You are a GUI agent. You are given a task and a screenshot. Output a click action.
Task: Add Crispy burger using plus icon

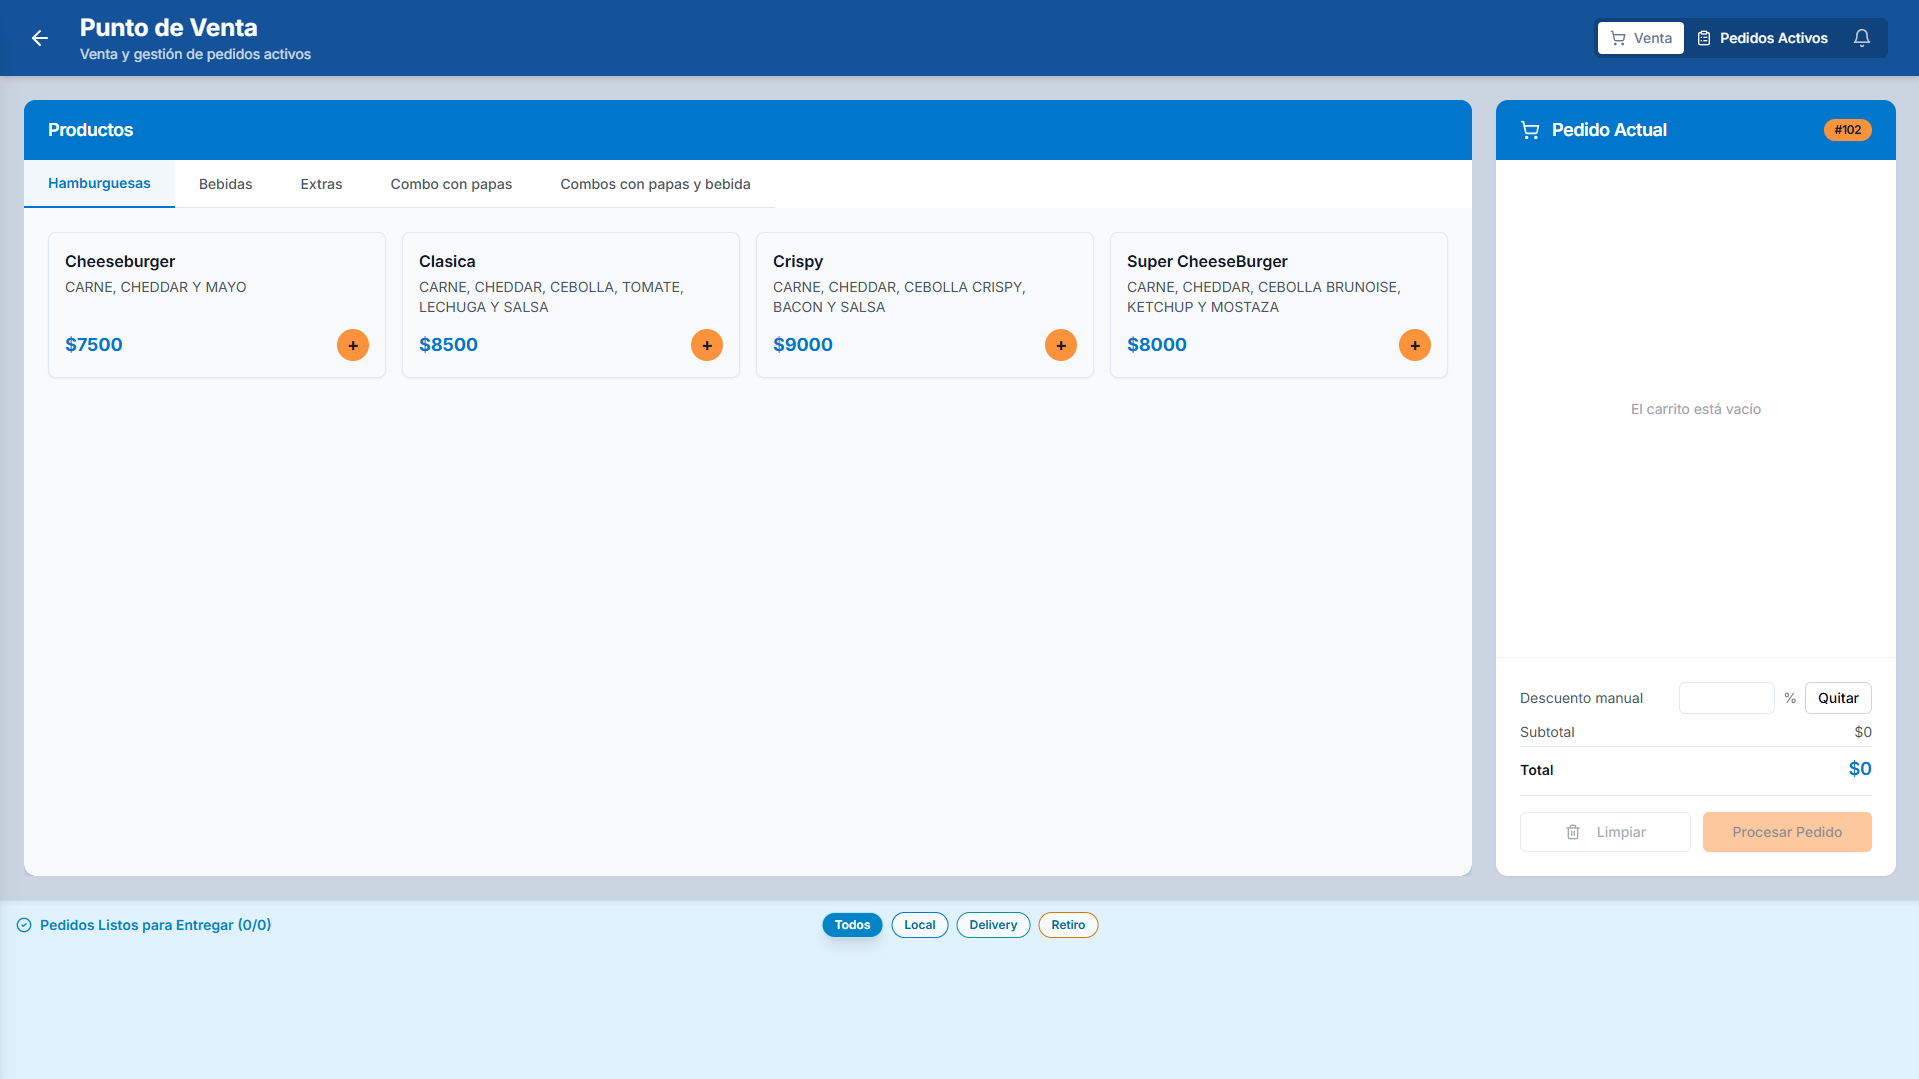click(x=1061, y=345)
